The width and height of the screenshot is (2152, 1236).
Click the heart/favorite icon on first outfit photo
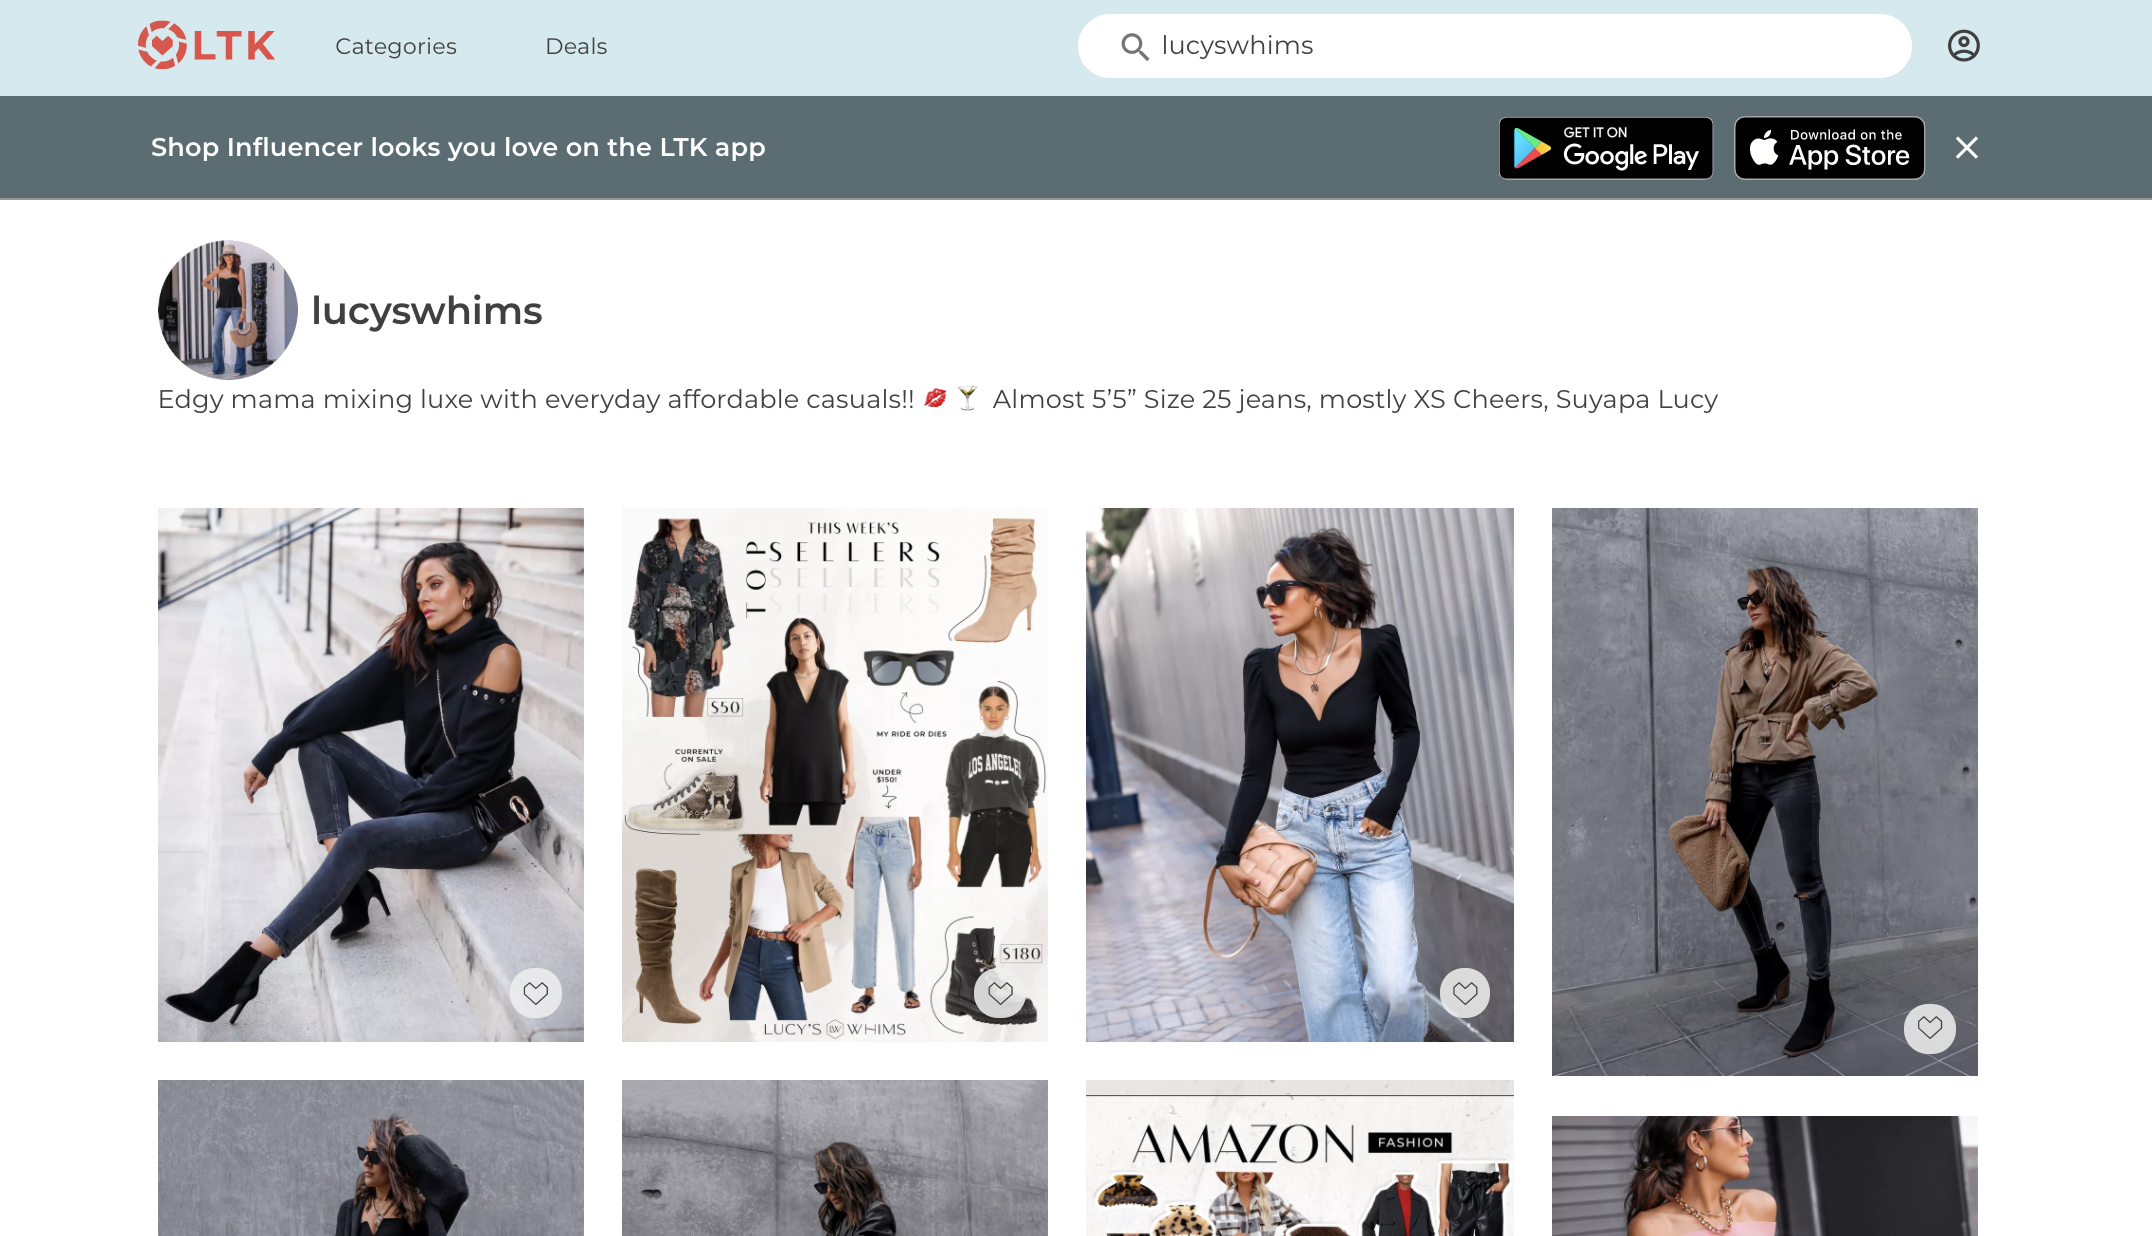tap(537, 992)
